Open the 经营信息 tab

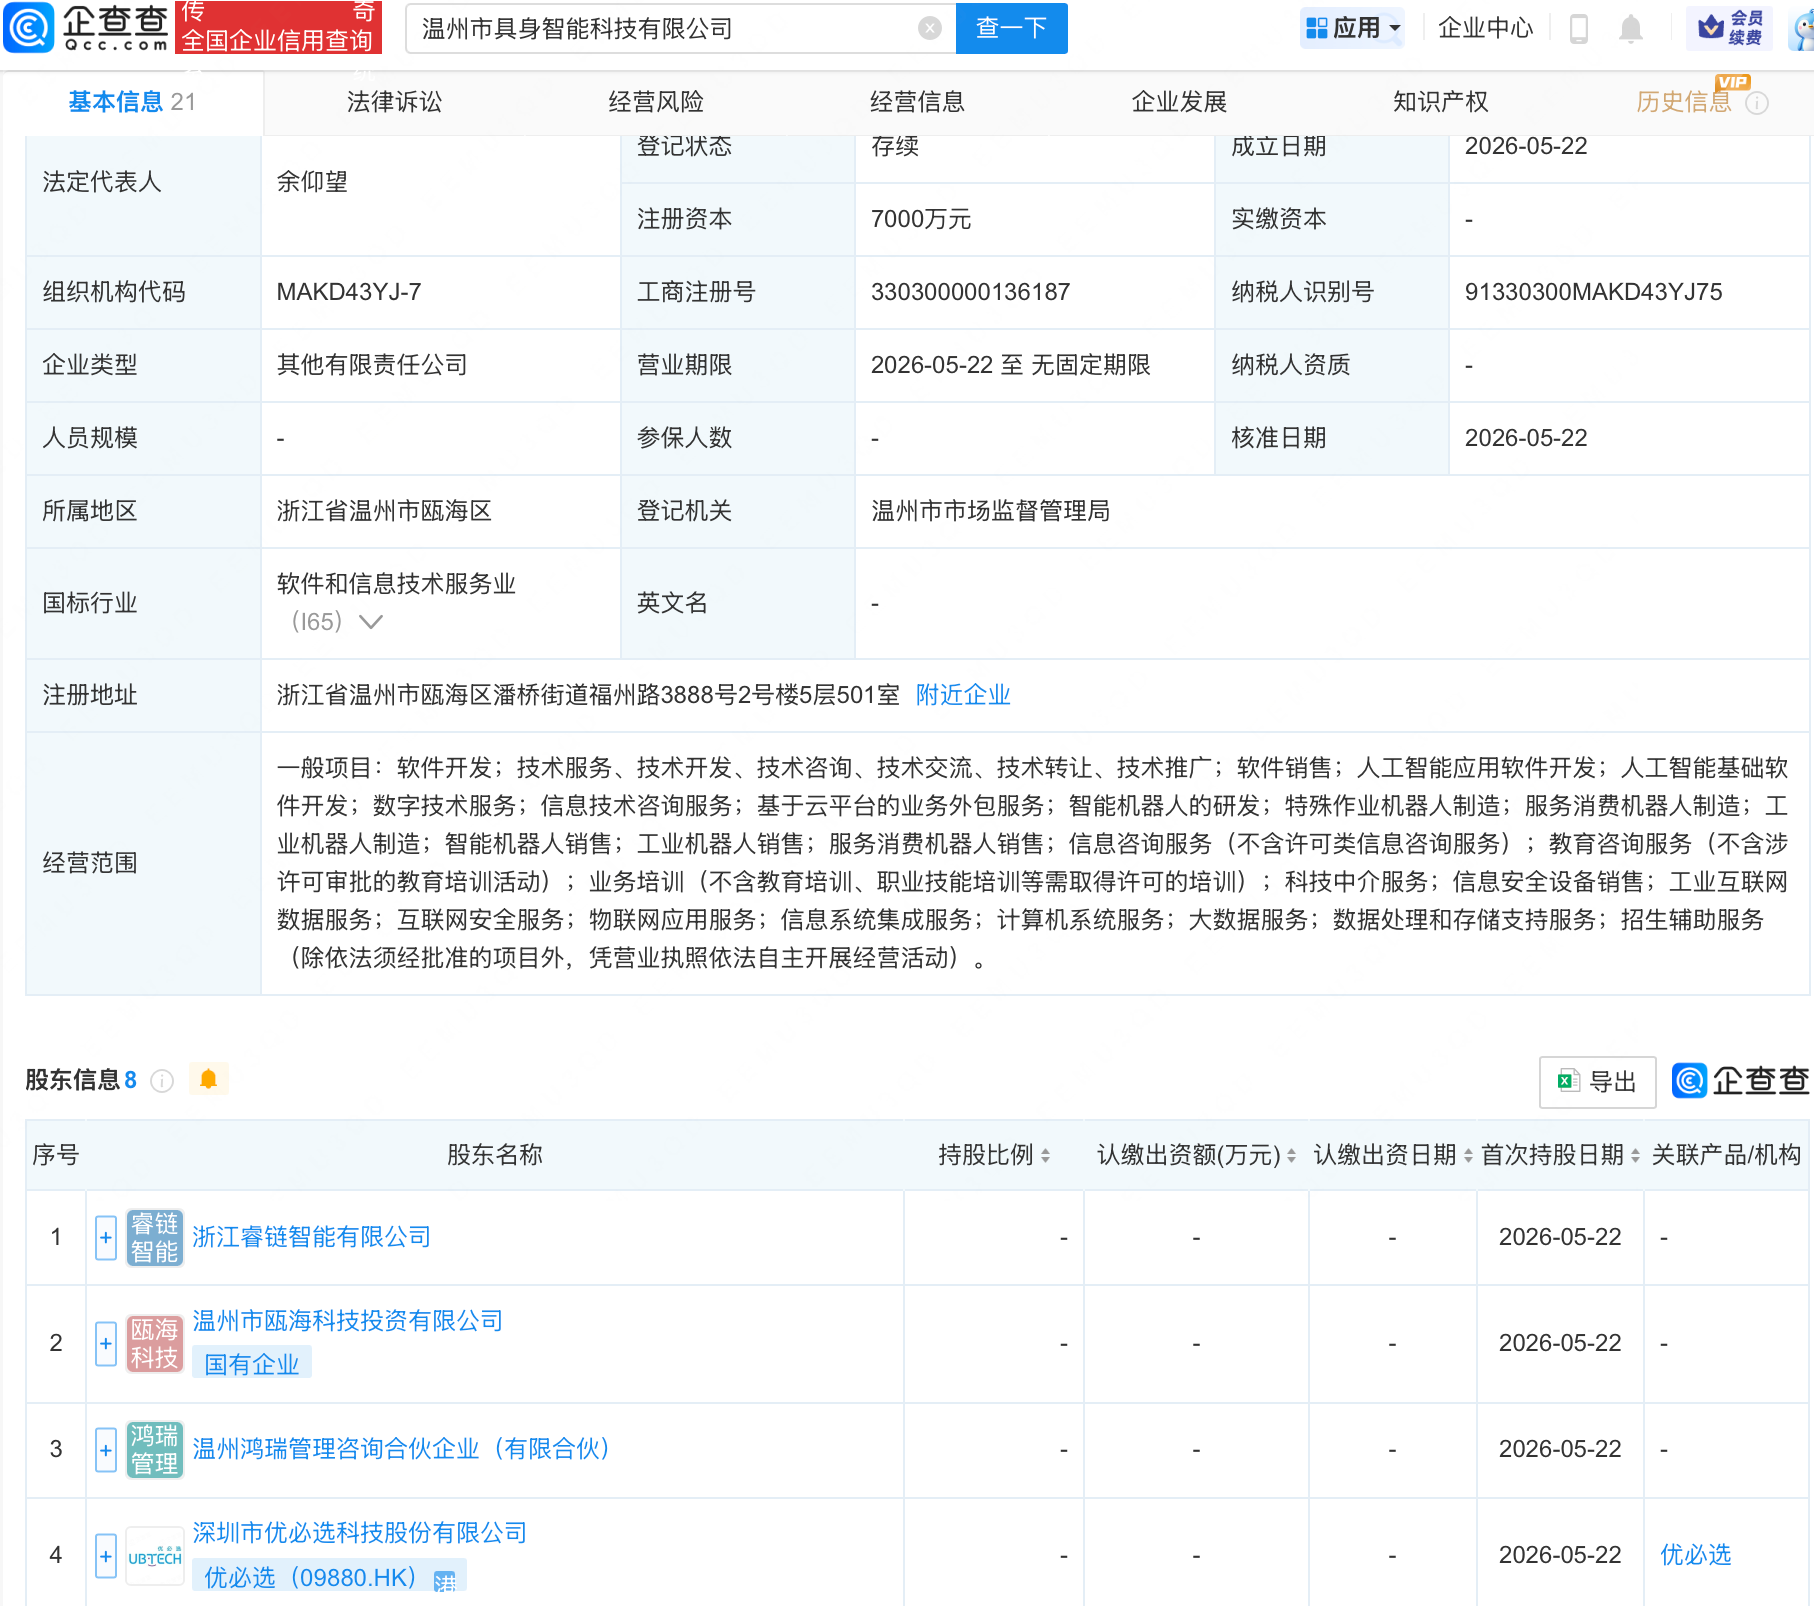click(917, 102)
